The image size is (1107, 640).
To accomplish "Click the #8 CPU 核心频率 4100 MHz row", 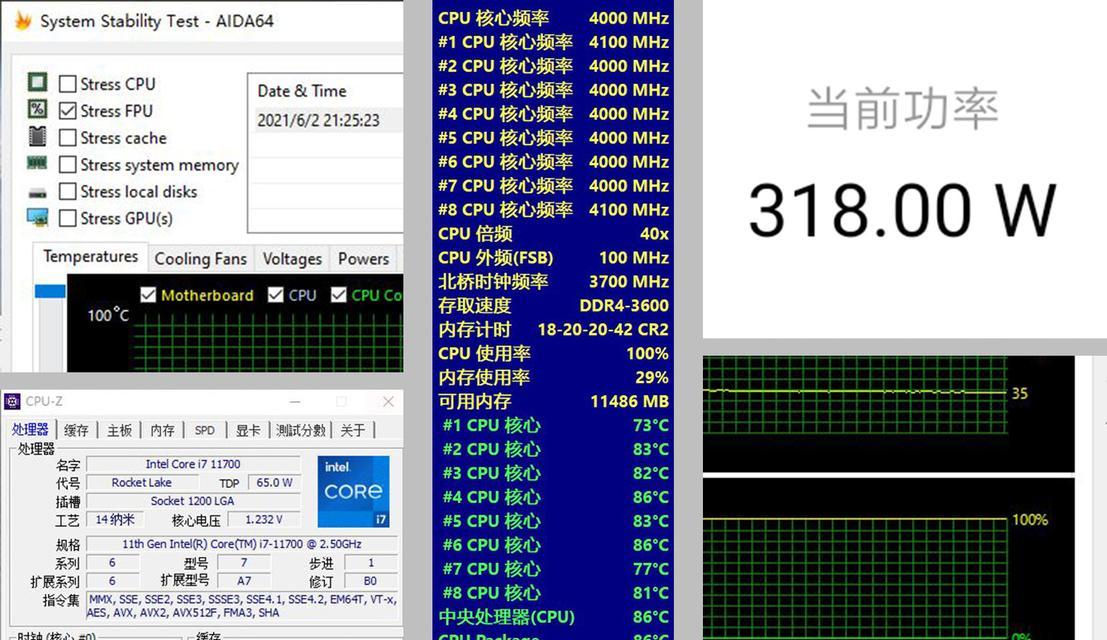I will point(553,210).
